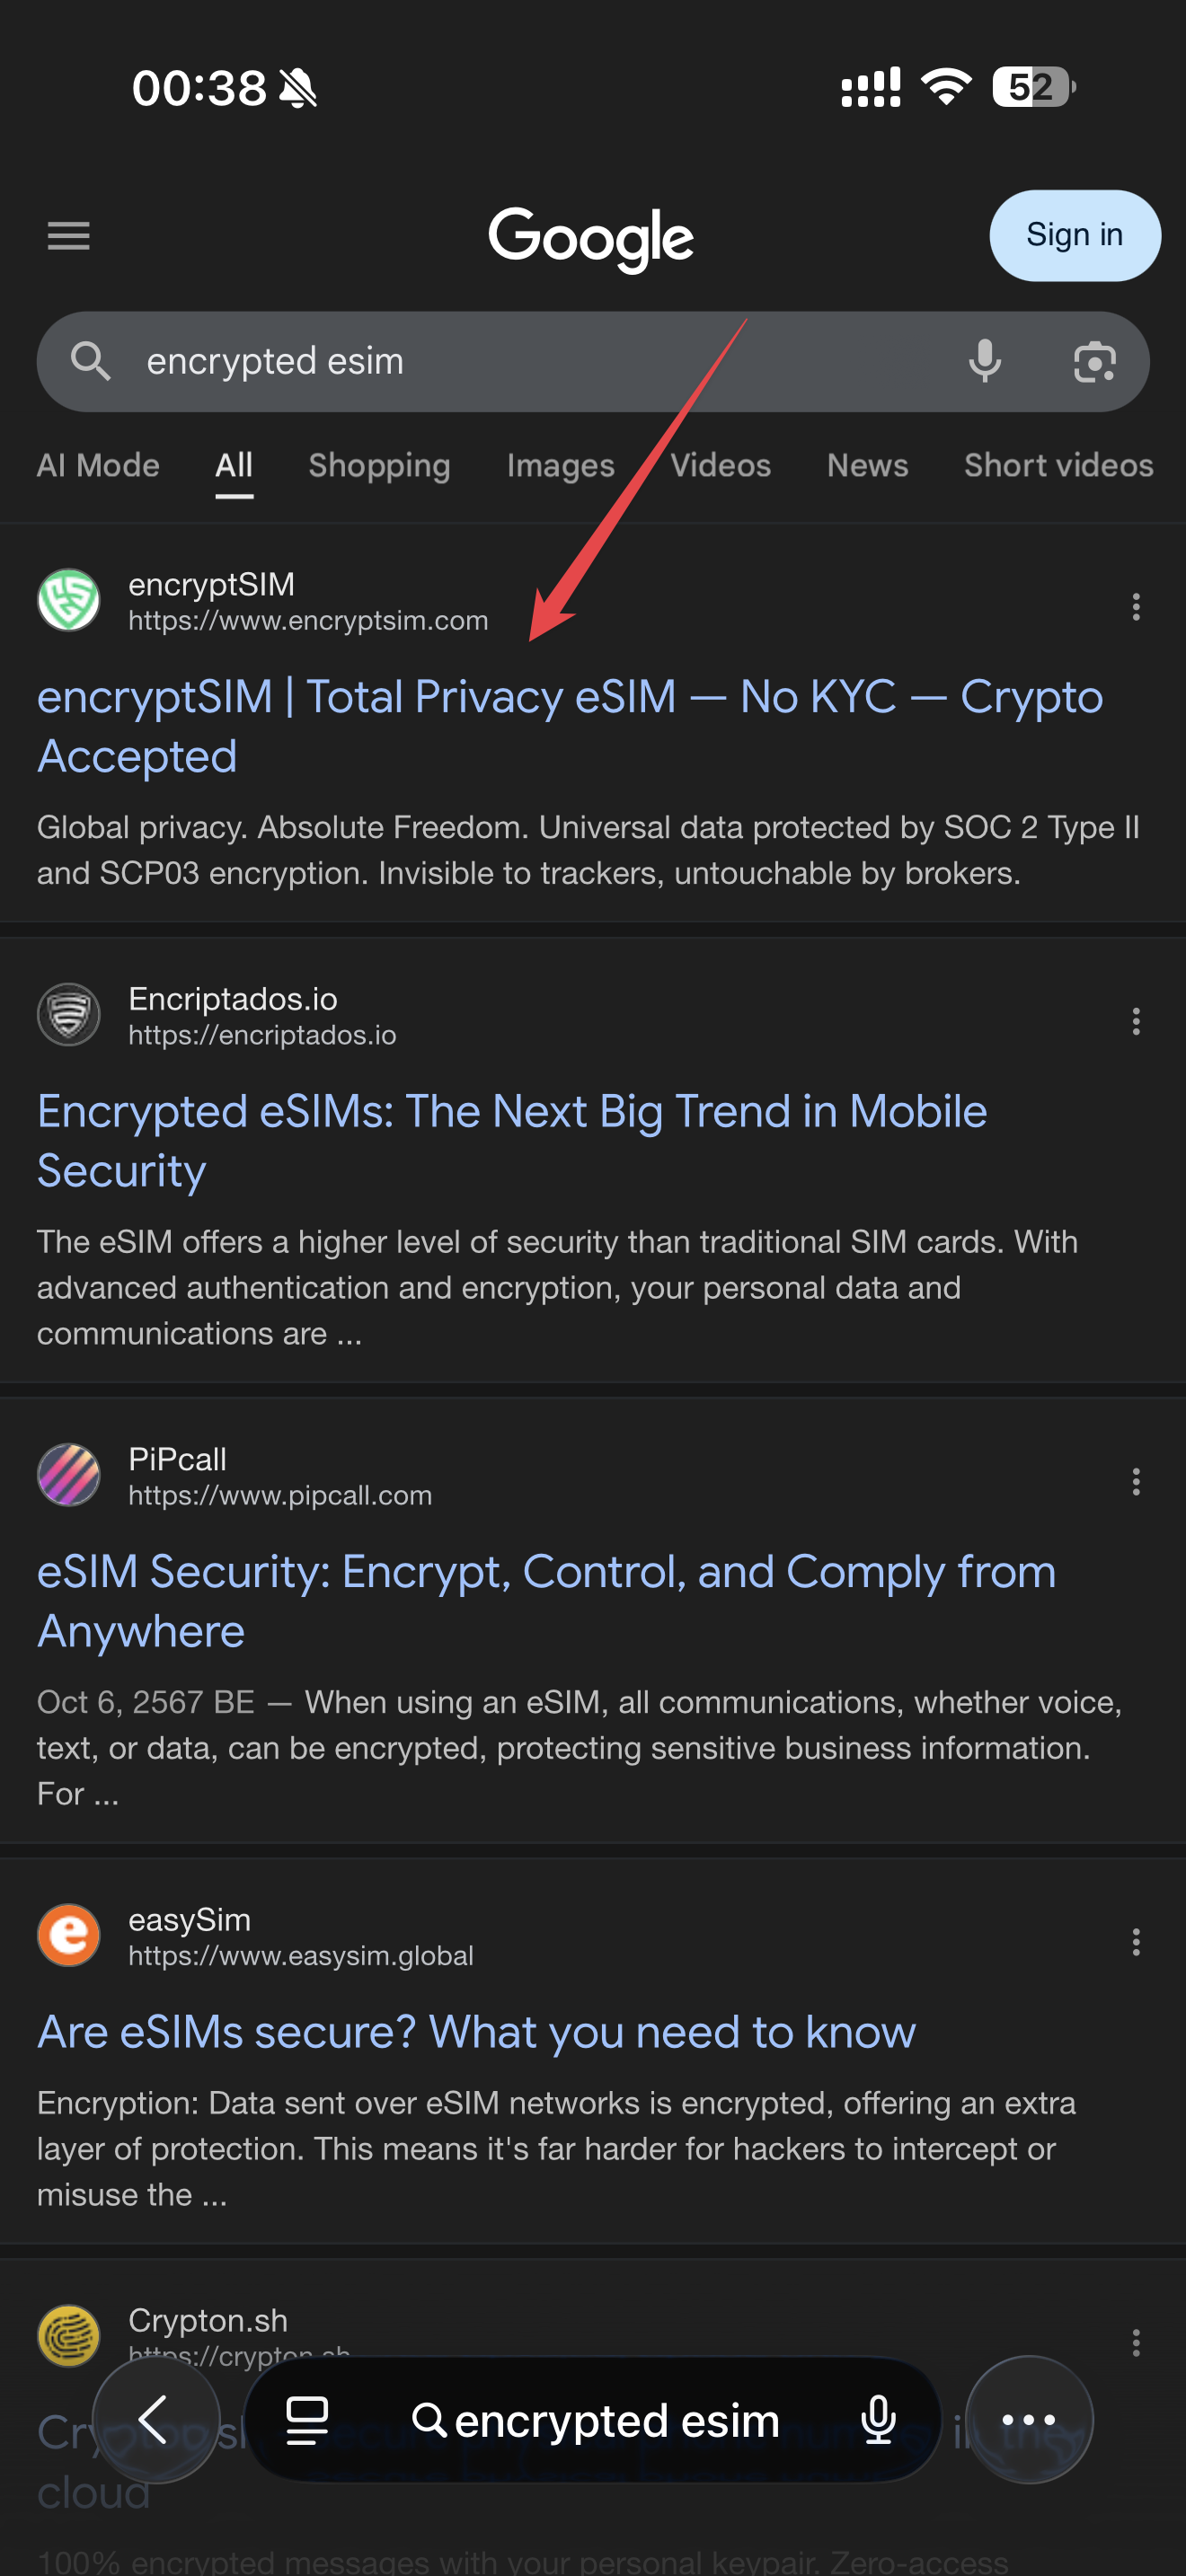Tap the microphone in bottom address bar

pyautogui.click(x=878, y=2420)
